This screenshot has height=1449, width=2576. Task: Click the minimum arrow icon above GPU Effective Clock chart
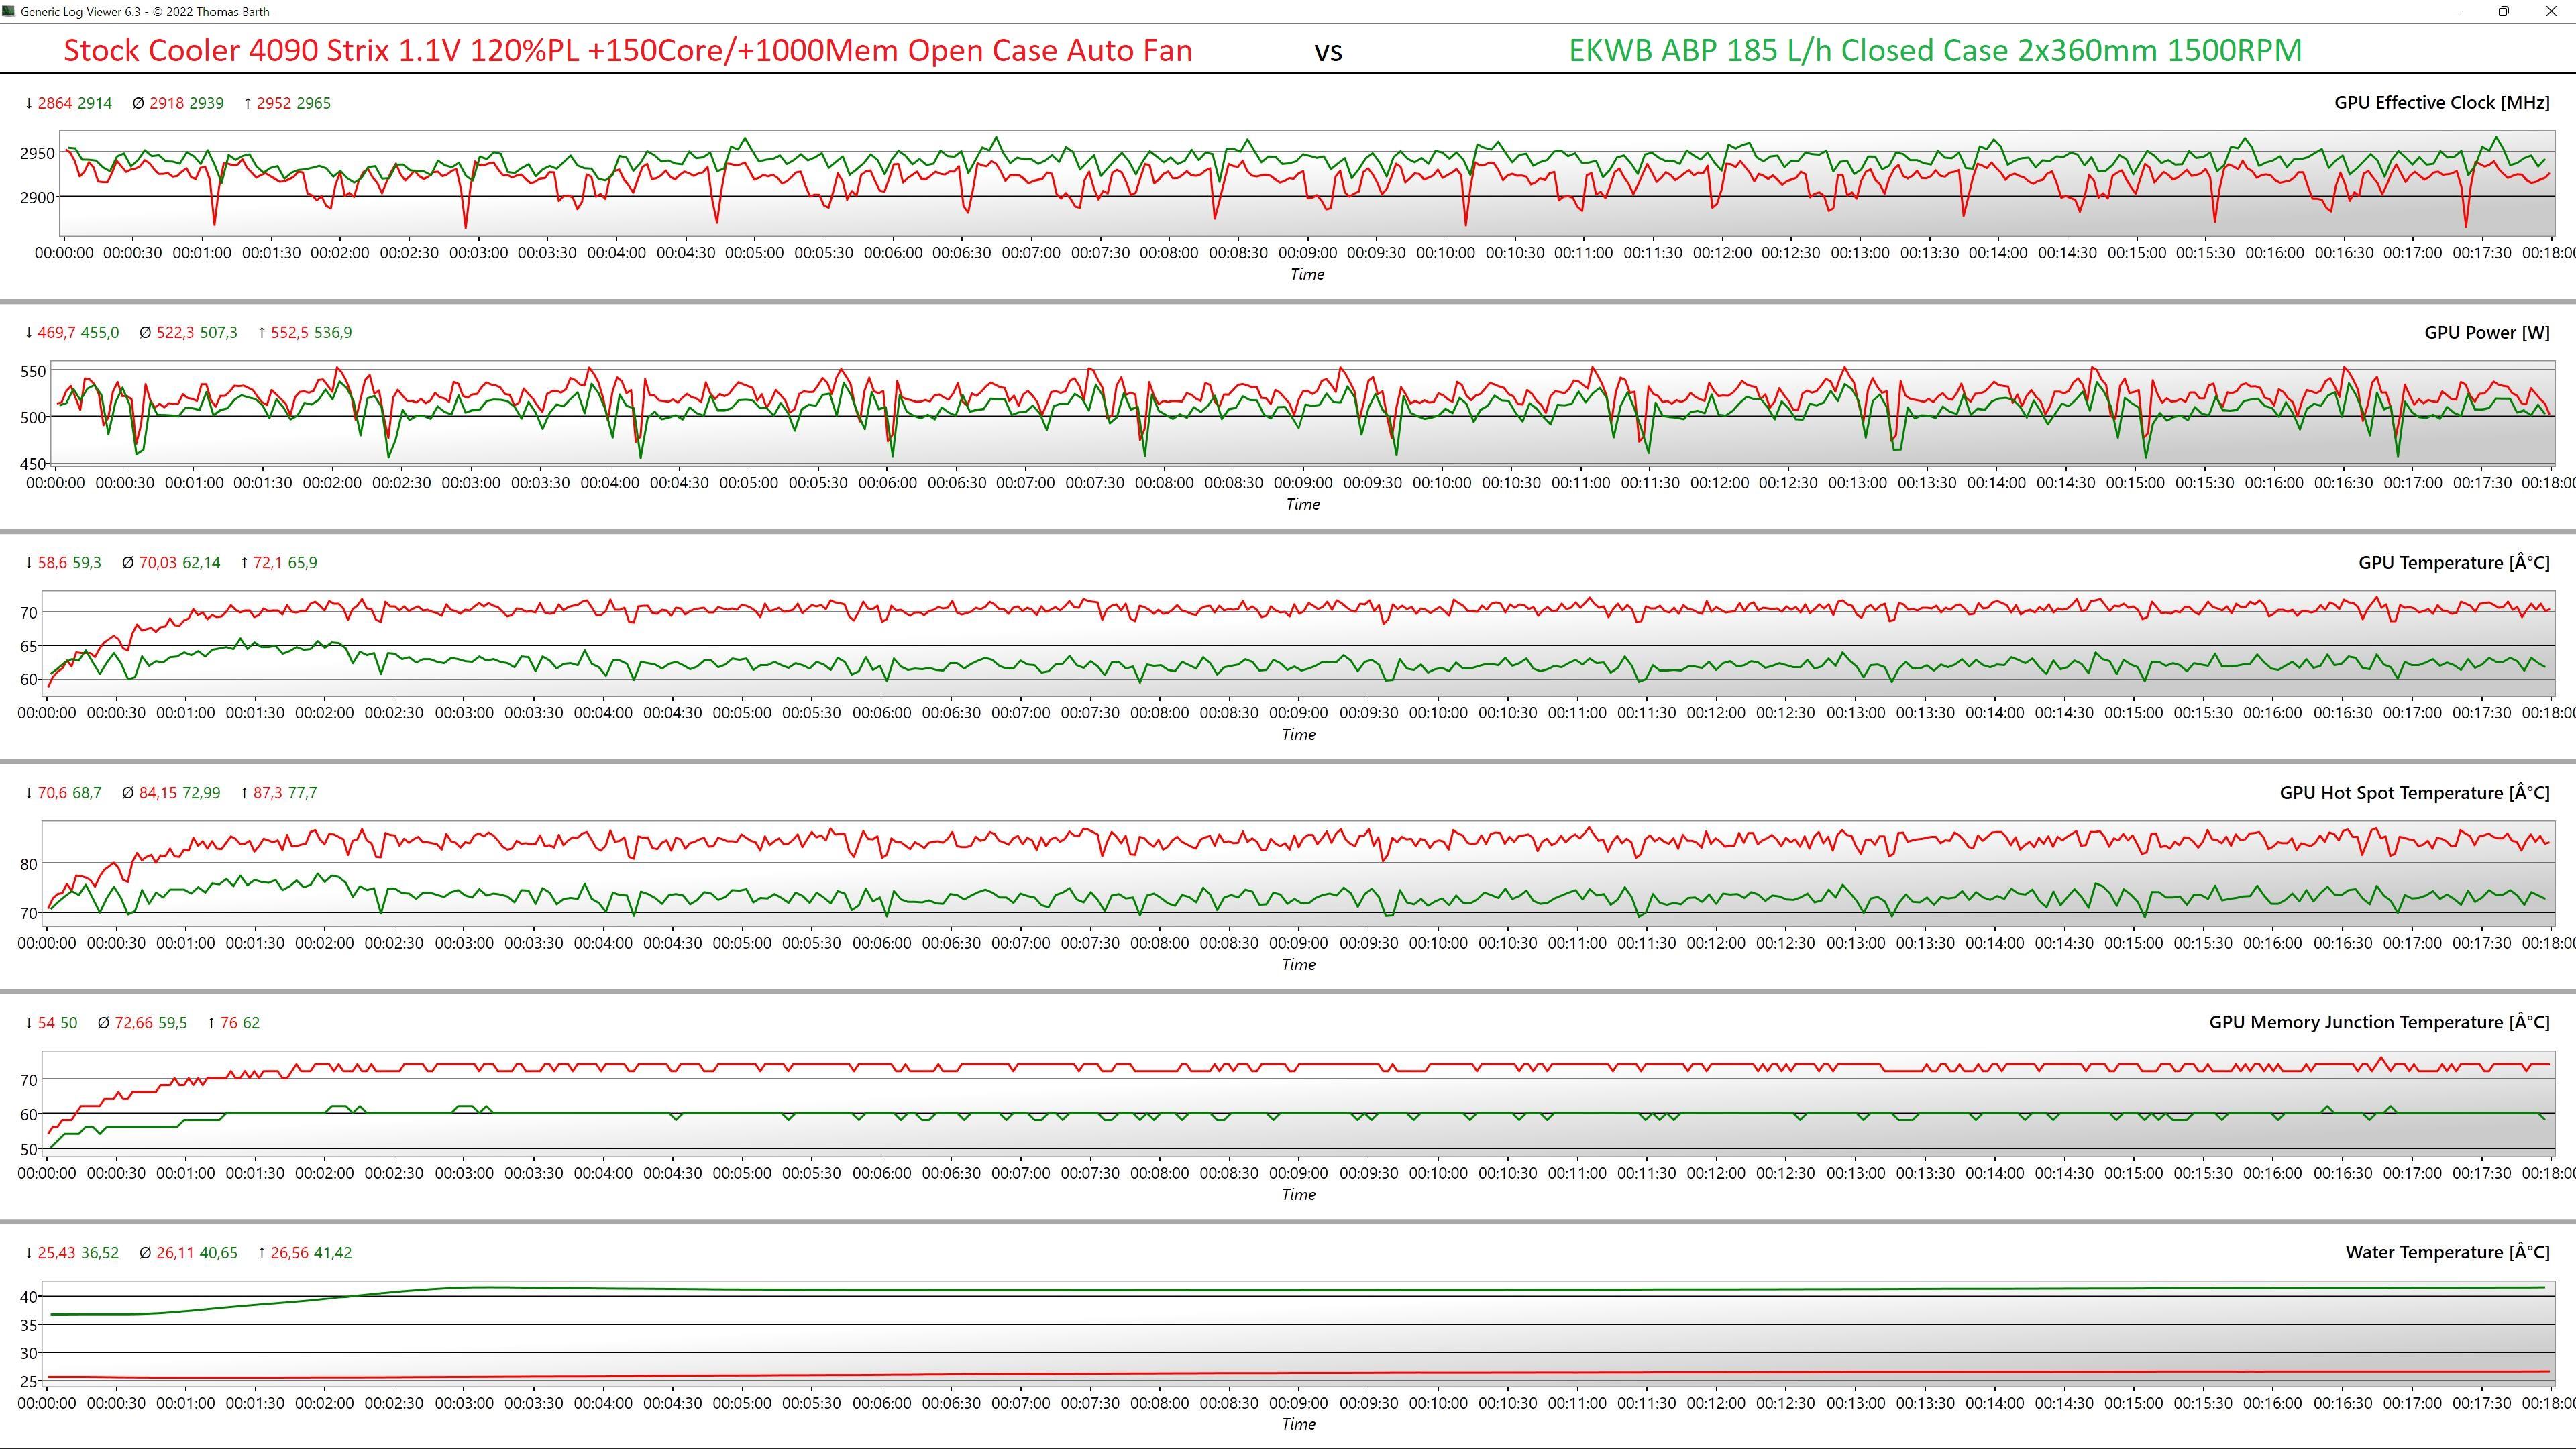29,103
